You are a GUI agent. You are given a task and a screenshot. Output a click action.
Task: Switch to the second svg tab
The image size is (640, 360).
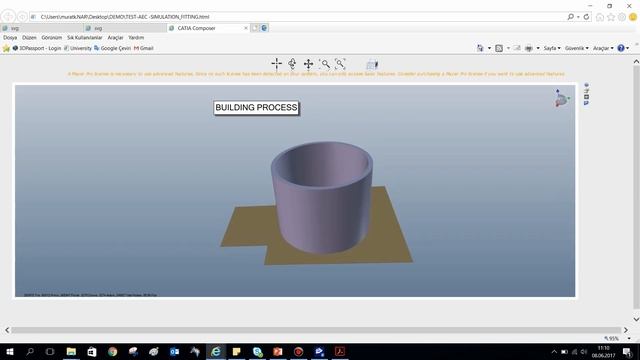125,28
